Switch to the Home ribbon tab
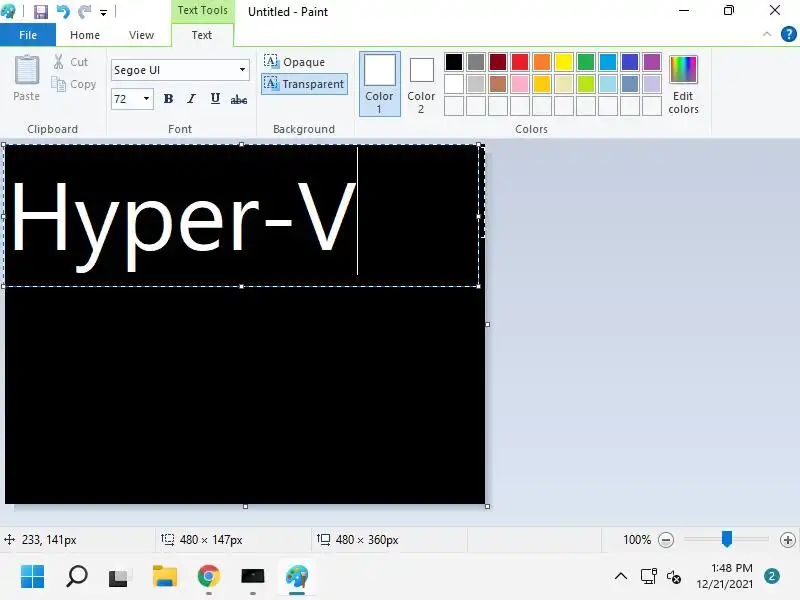 coord(85,35)
